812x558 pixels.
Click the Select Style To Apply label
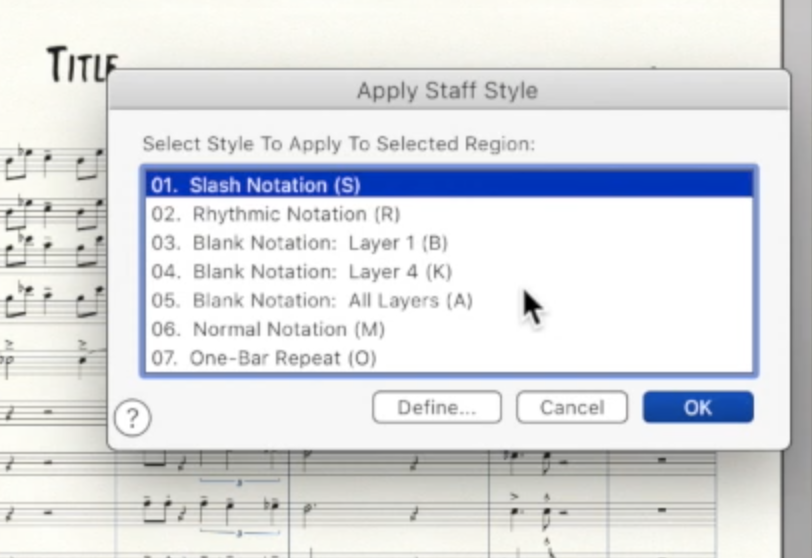click(x=339, y=143)
